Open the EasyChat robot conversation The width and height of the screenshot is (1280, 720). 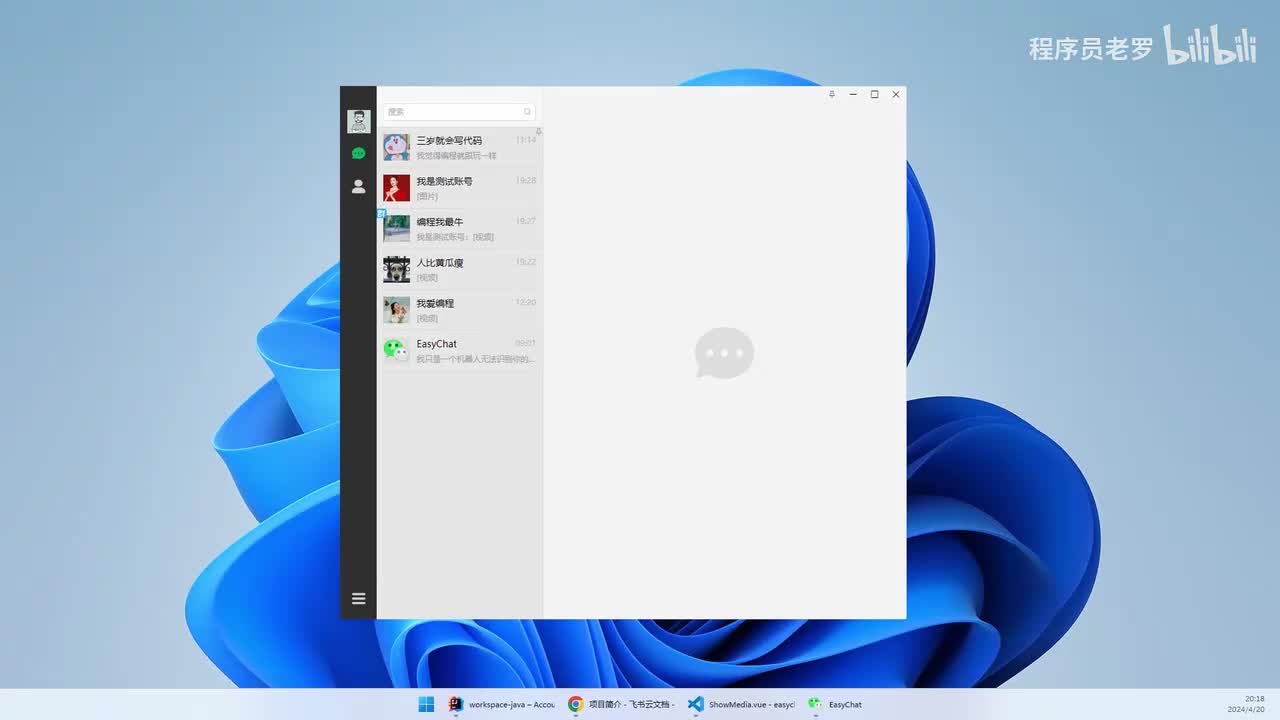pos(460,351)
